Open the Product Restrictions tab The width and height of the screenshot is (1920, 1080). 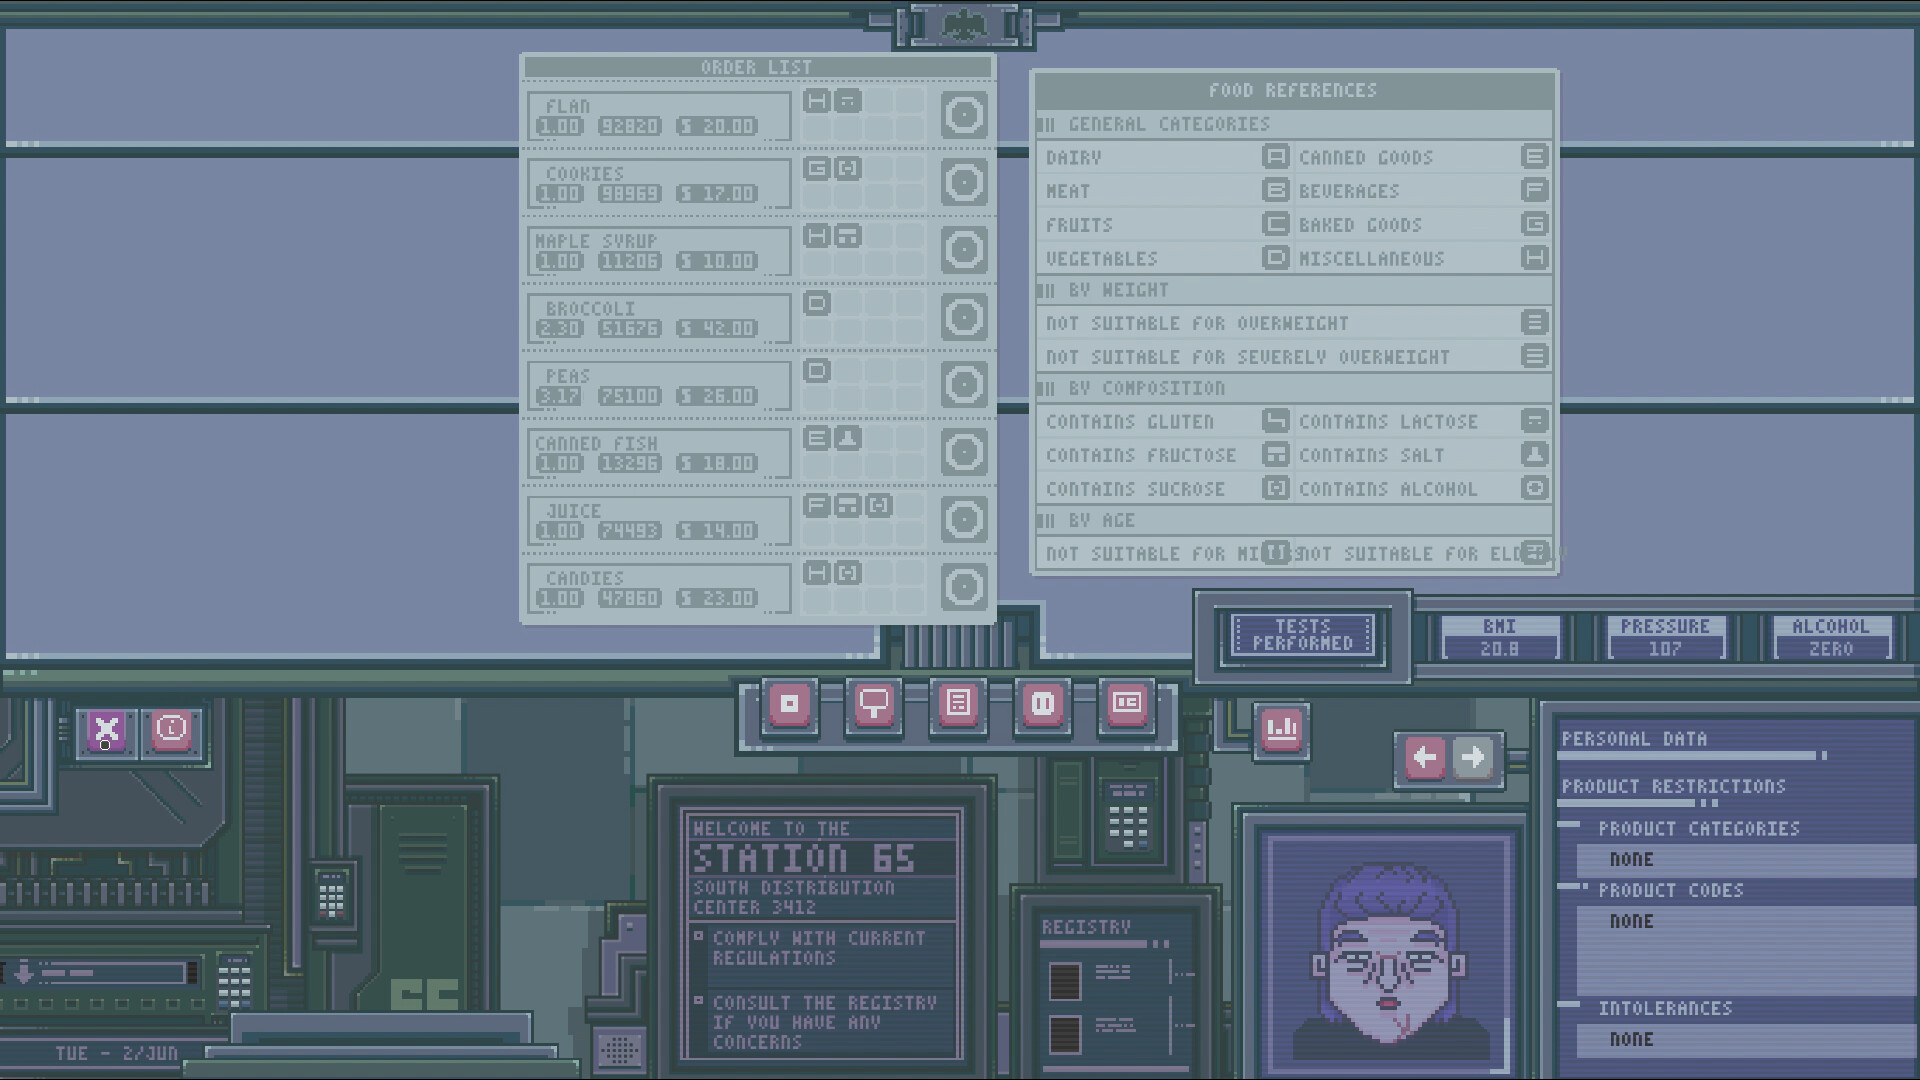1673,787
